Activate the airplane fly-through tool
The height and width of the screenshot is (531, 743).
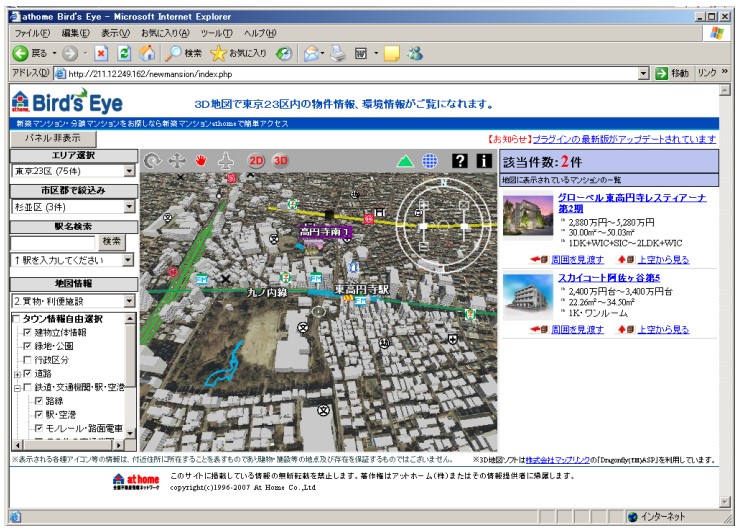[x=226, y=161]
